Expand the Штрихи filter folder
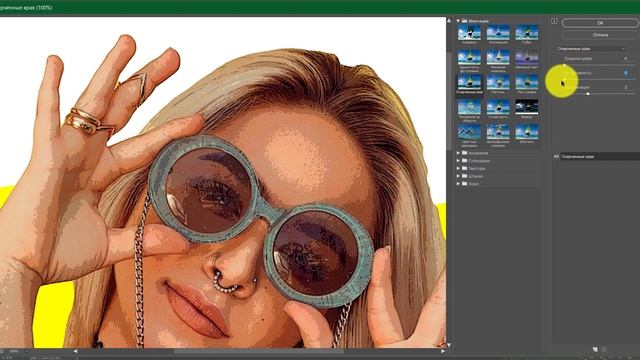 coord(458,176)
